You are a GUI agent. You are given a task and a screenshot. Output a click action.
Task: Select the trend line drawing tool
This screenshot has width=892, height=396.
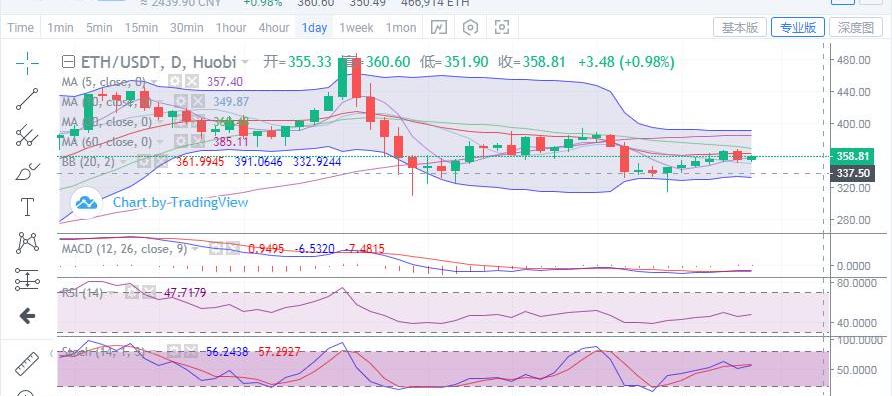click(27, 99)
